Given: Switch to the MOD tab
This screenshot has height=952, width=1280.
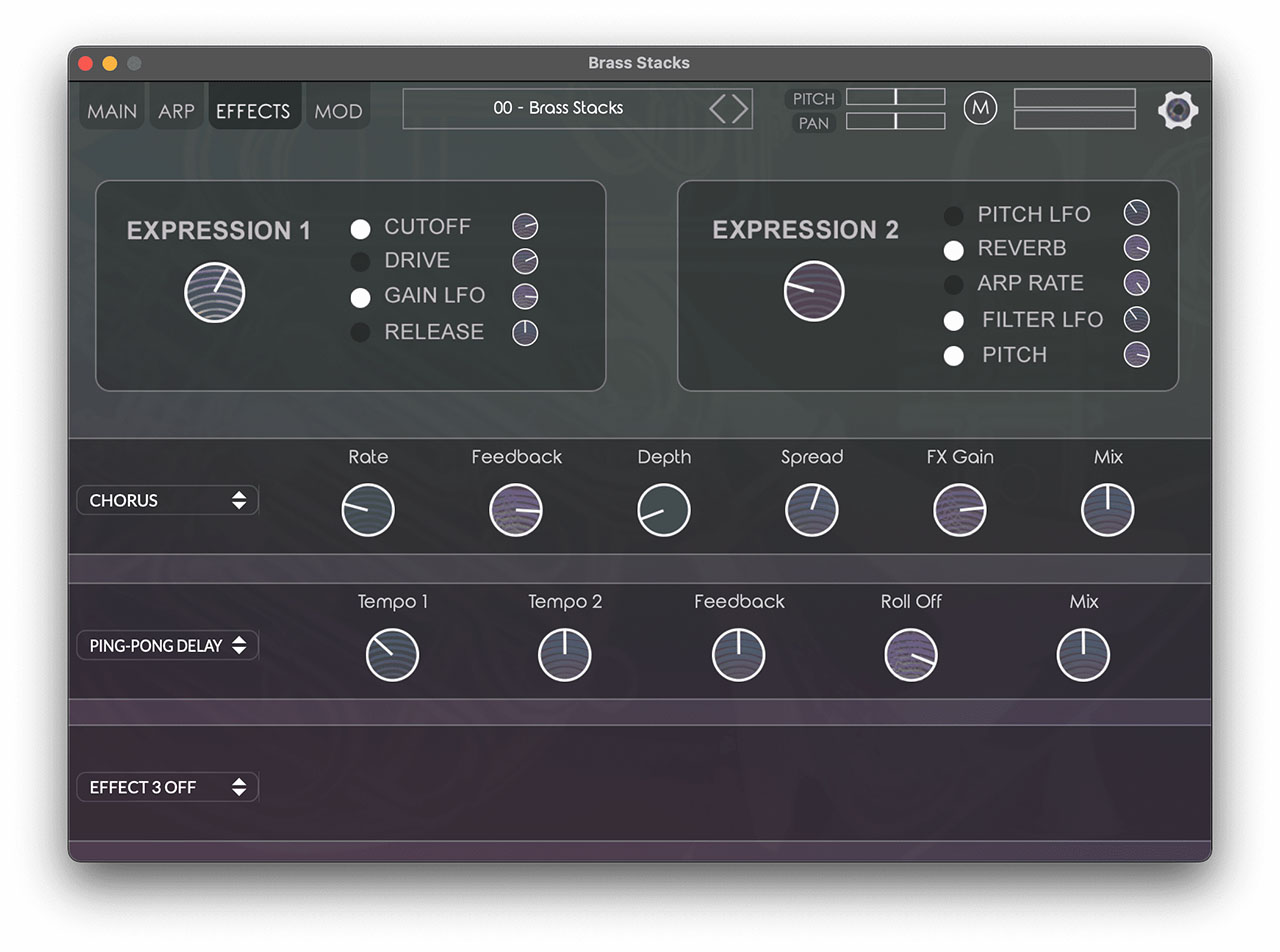Looking at the screenshot, I should pos(338,111).
